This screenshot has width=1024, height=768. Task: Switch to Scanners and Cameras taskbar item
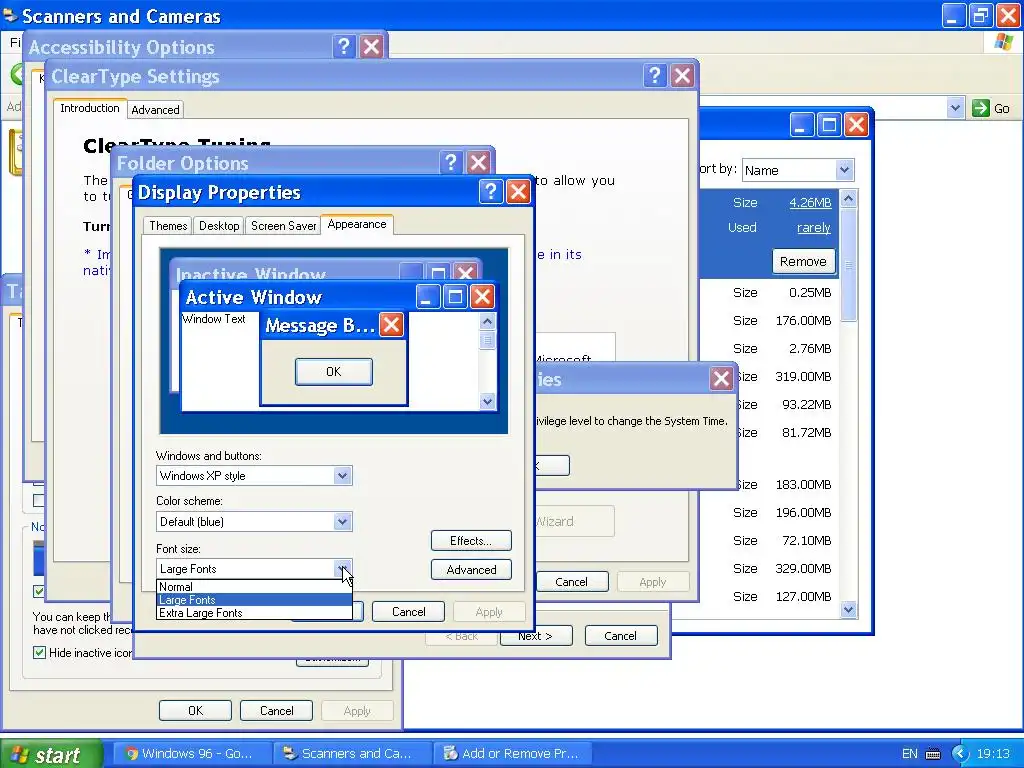(x=351, y=754)
